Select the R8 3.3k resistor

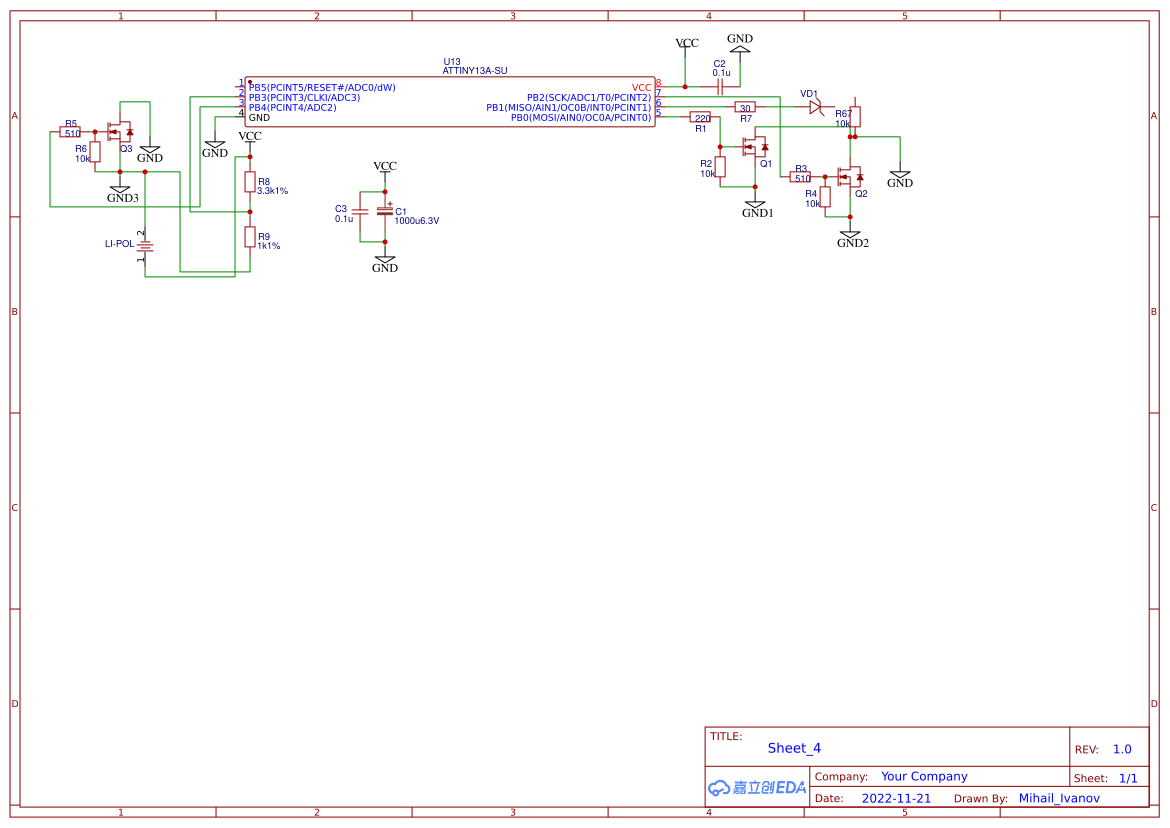pos(250,181)
